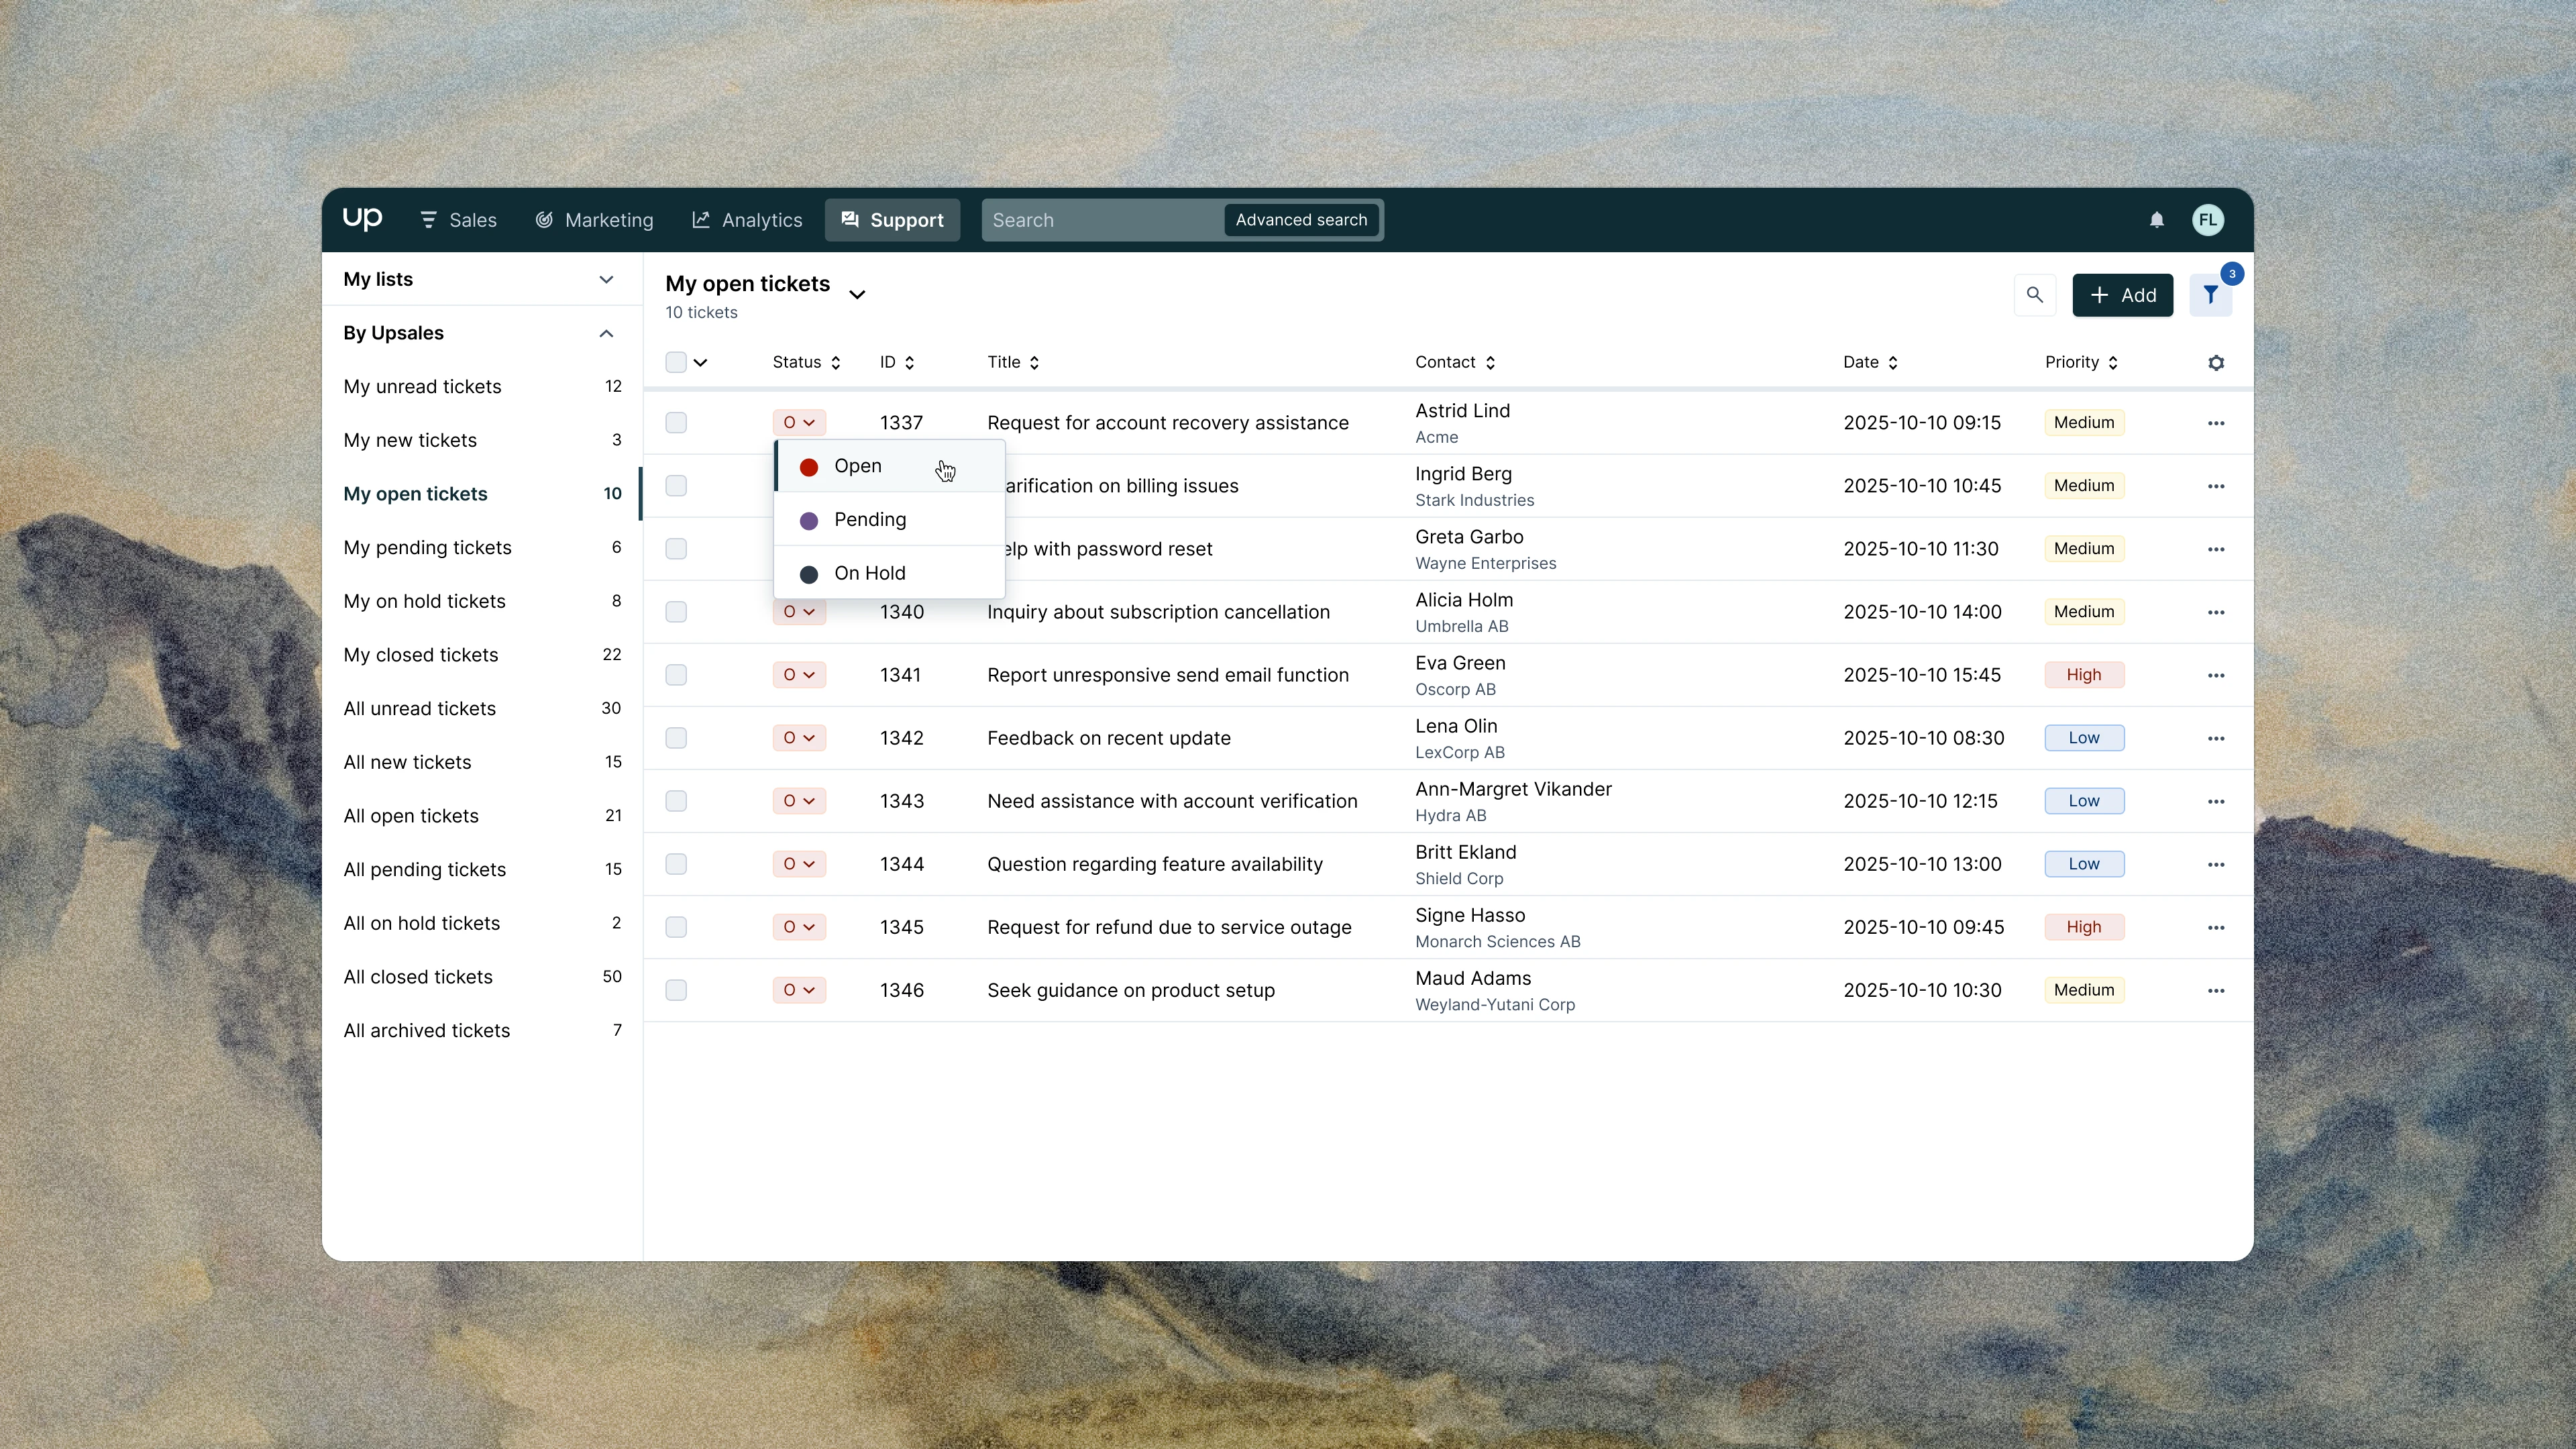The width and height of the screenshot is (2576, 1449).
Task: Open more options for ticket 1345
Action: click(2216, 927)
